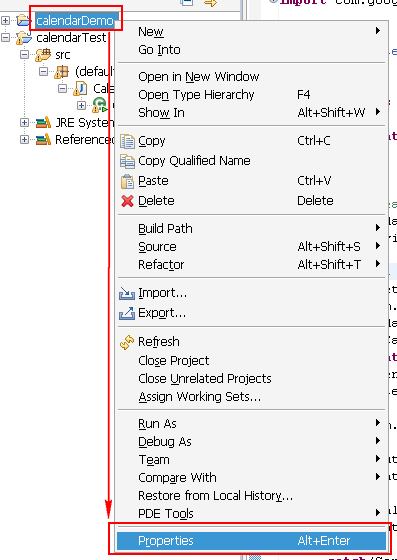The height and width of the screenshot is (560, 397).
Task: Open the Properties menu entry
Action: 251,541
